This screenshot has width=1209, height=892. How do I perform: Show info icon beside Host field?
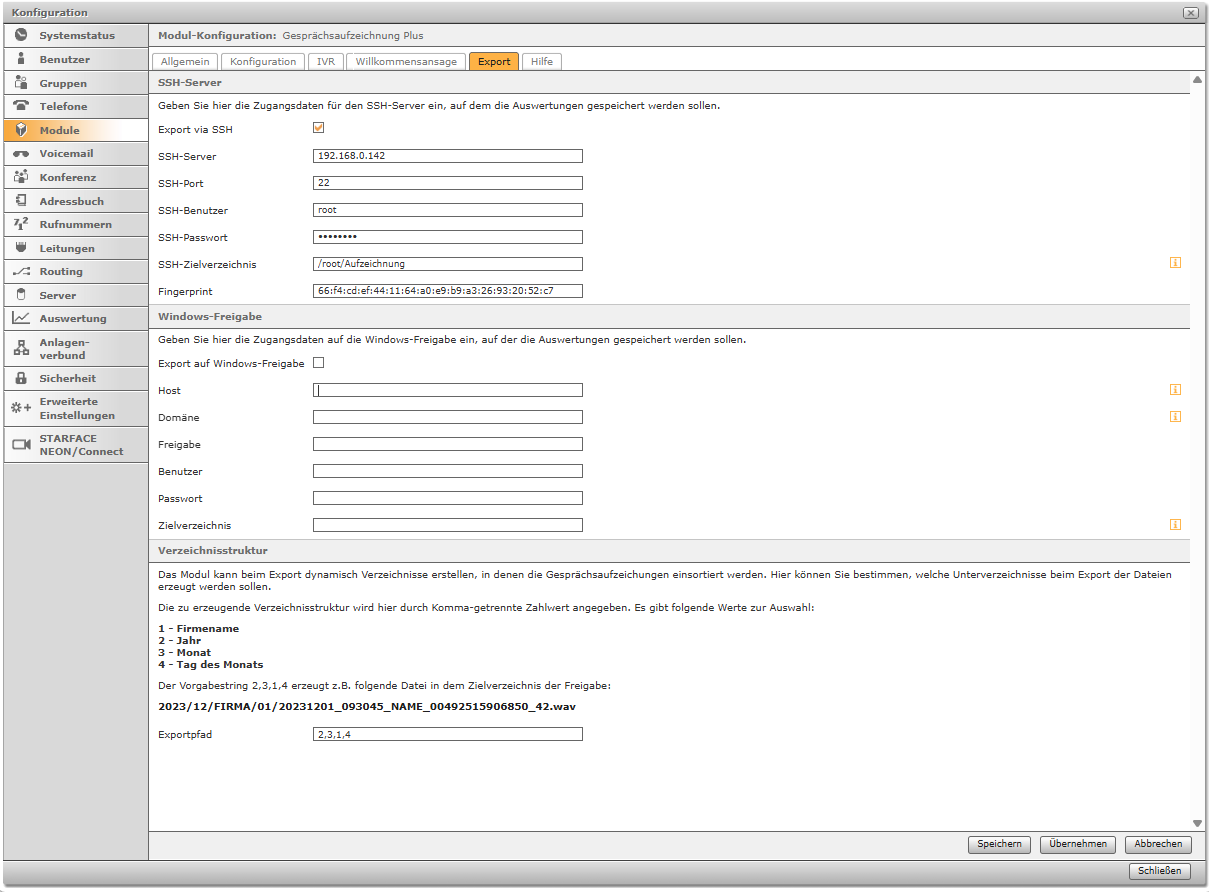(1176, 390)
